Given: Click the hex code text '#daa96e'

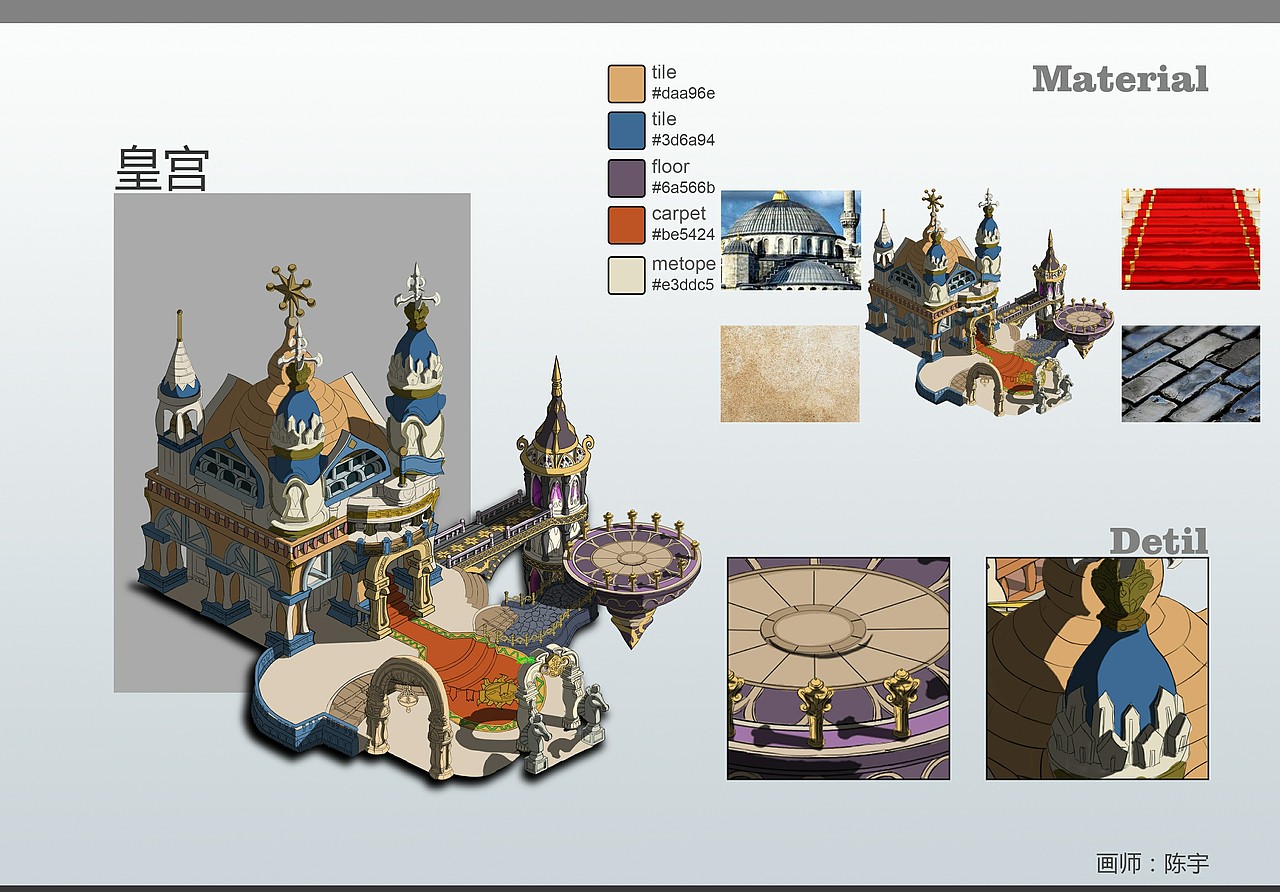Looking at the screenshot, I should coord(683,94).
